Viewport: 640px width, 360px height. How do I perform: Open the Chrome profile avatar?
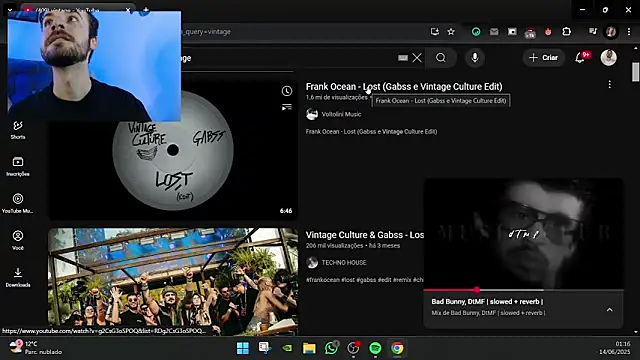click(x=611, y=32)
